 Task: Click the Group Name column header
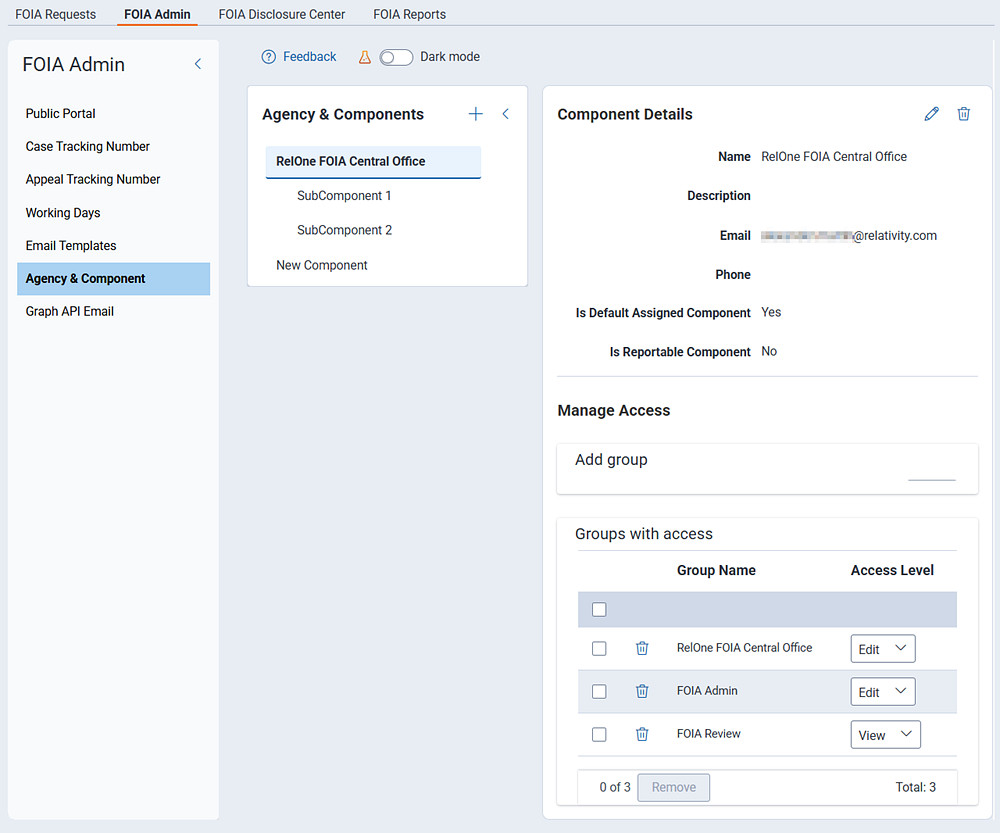point(716,570)
